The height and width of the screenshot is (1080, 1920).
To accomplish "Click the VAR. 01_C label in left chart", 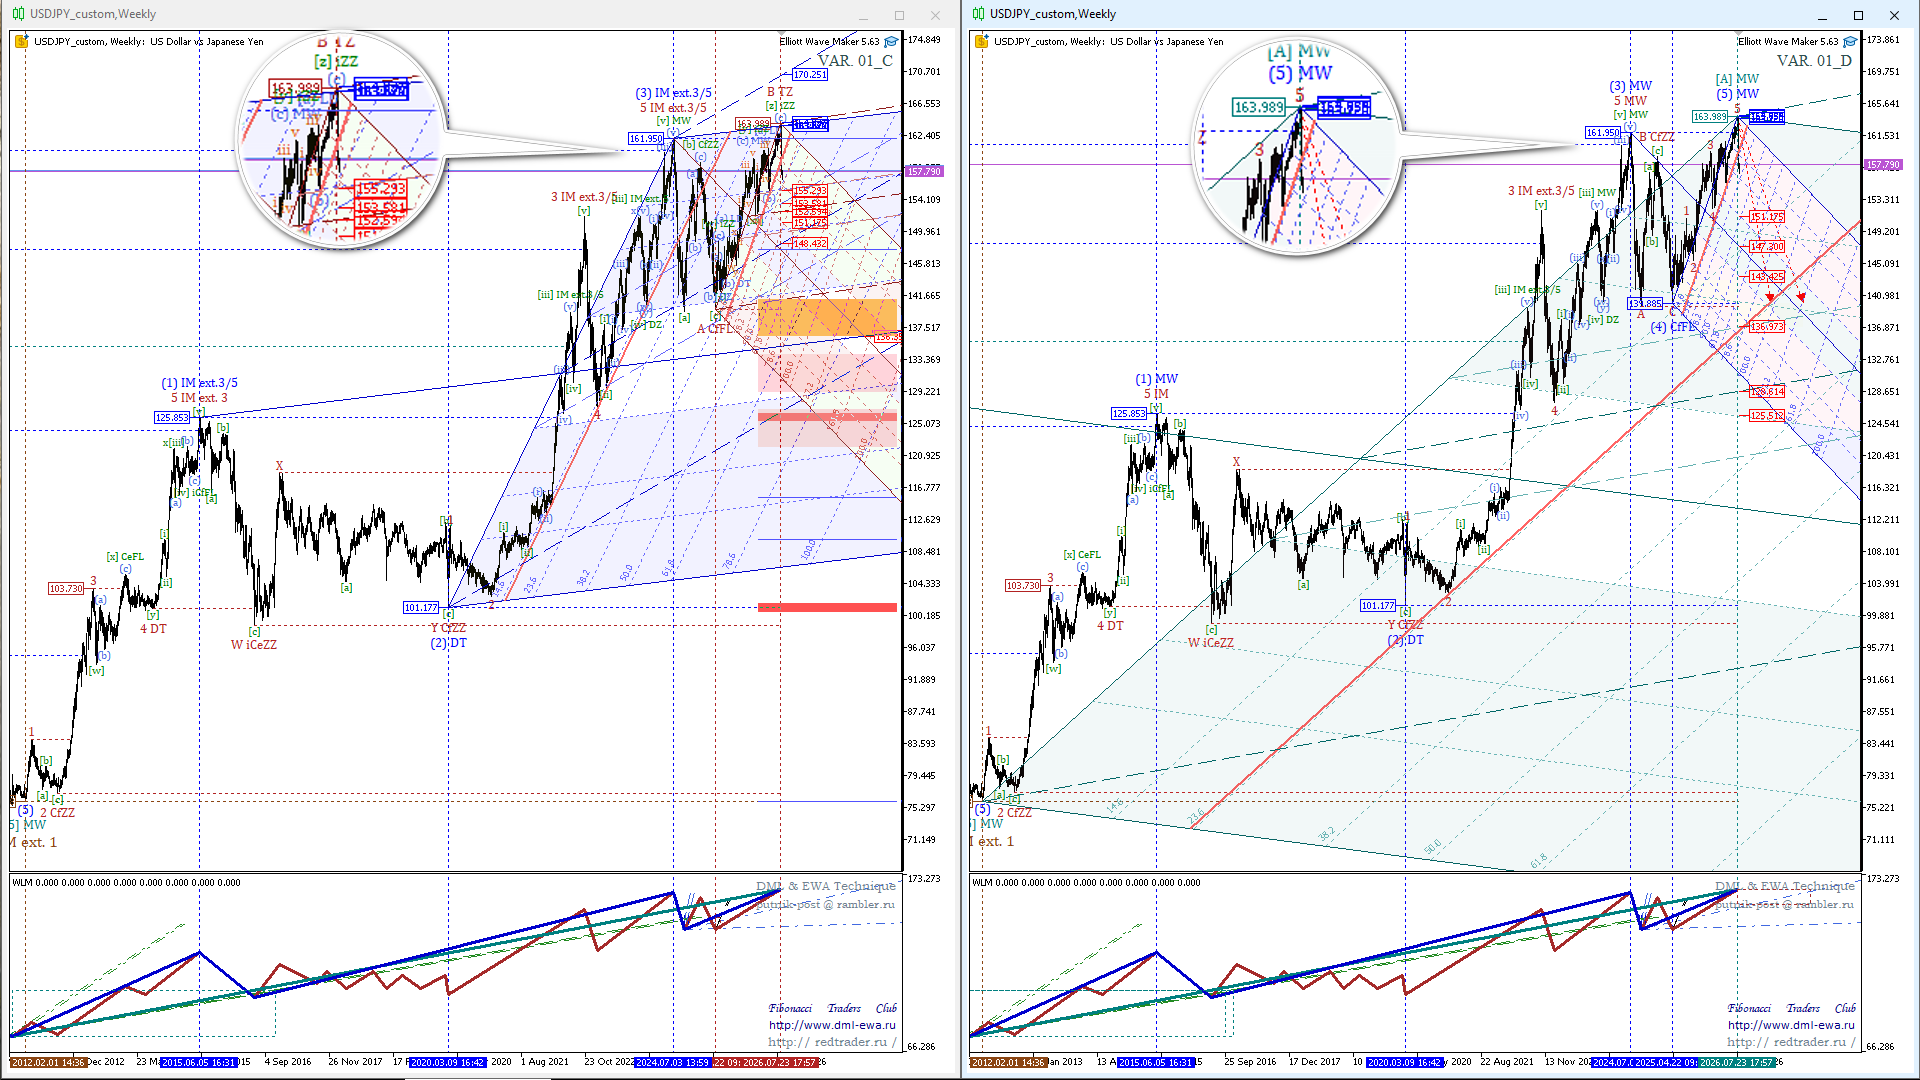I will tap(856, 61).
